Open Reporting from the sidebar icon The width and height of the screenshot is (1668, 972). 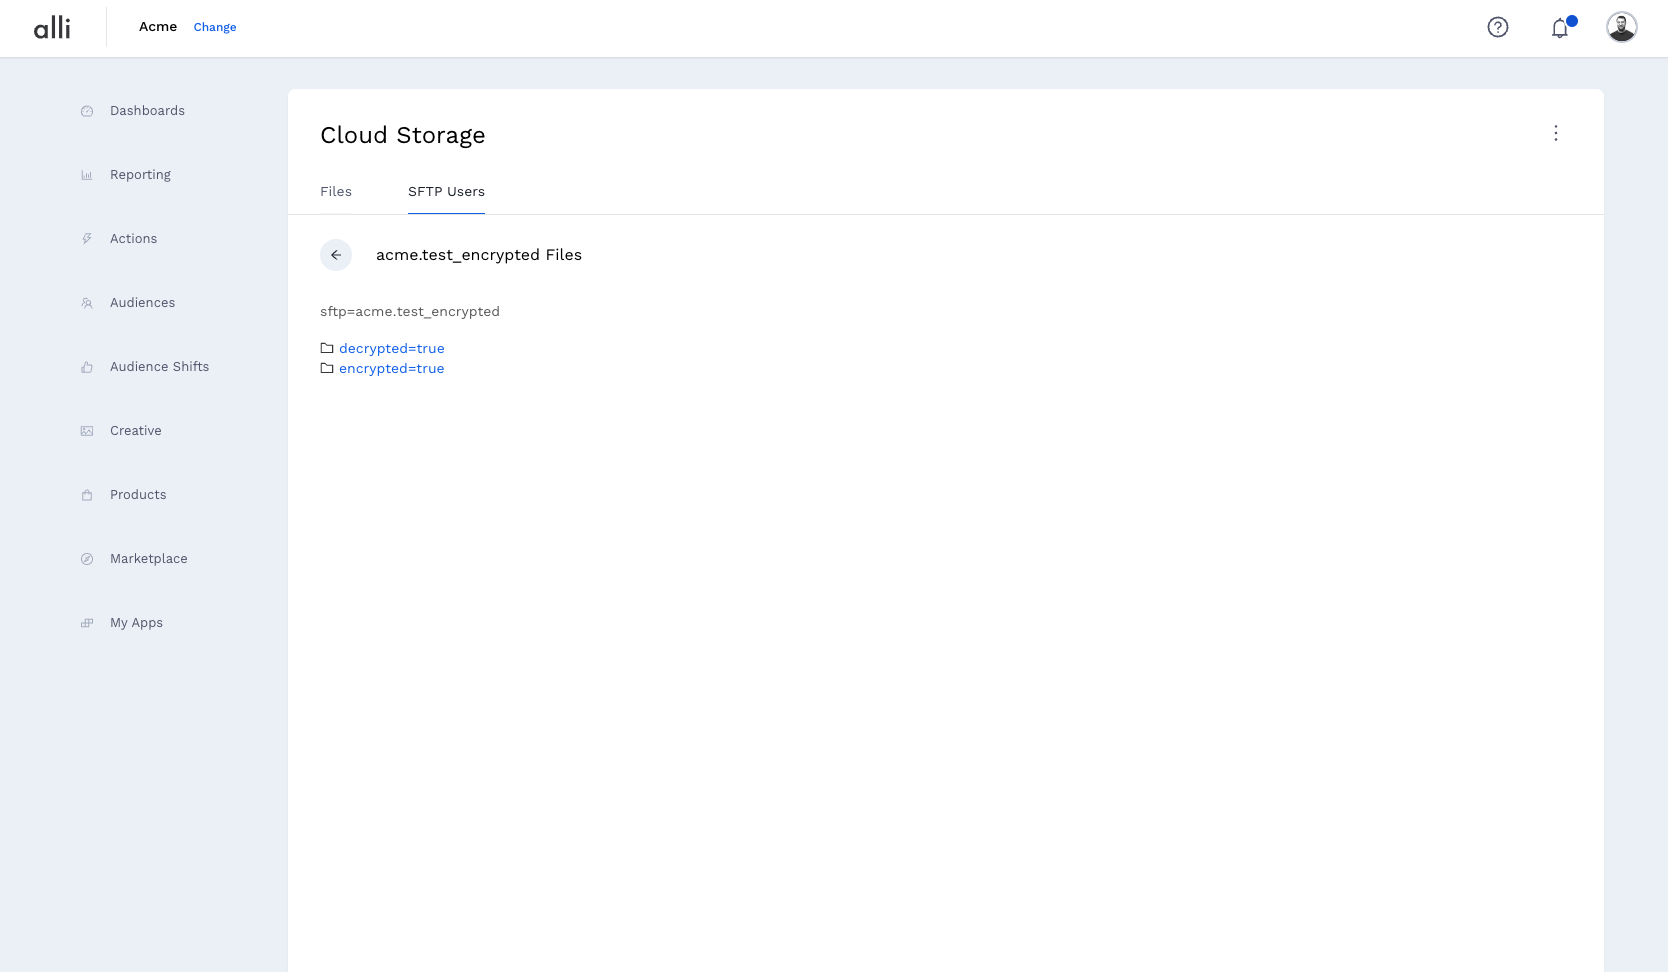[88, 174]
